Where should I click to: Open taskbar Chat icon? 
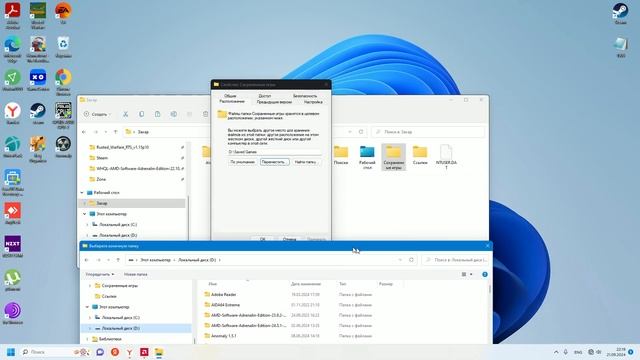[100, 352]
